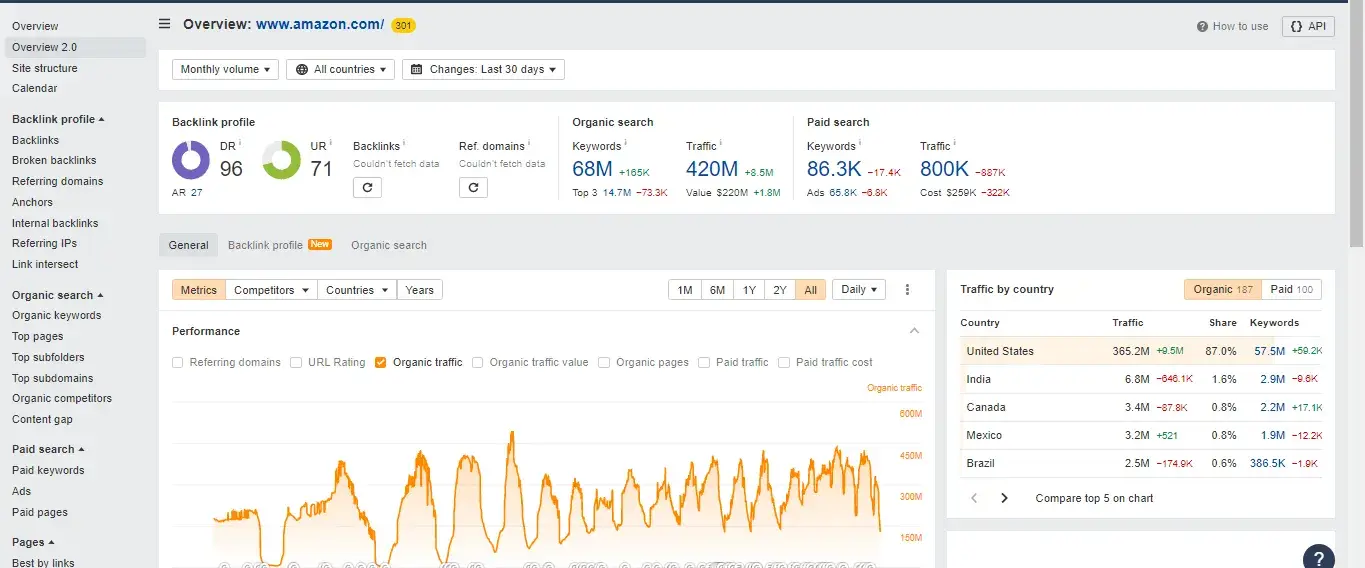
Task: Click the UR donut chart icon
Action: pos(281,160)
